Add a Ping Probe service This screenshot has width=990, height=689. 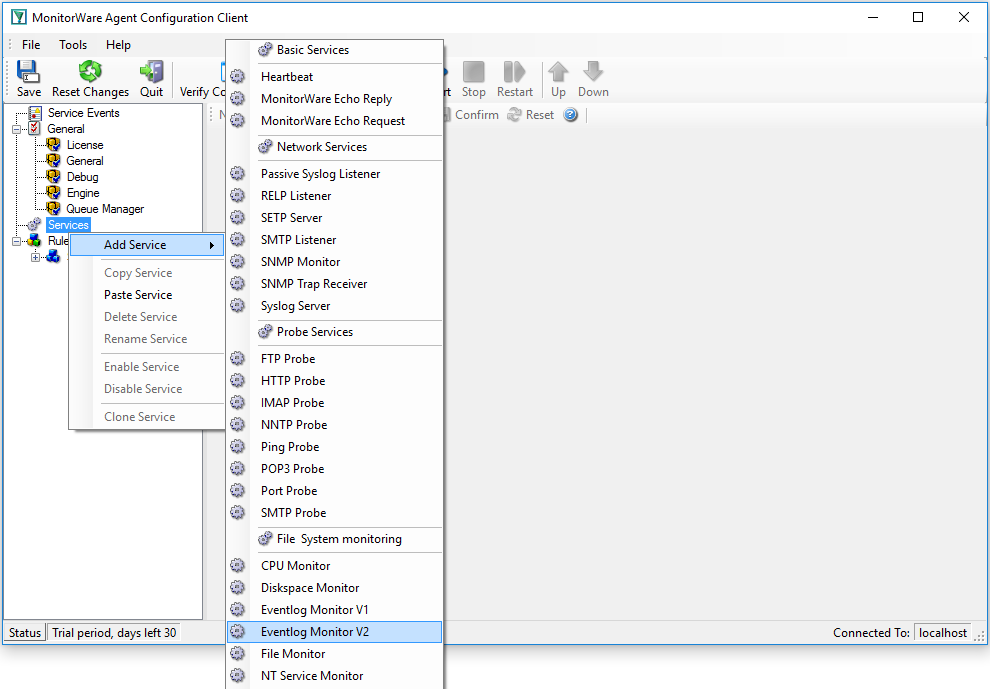pos(335,447)
